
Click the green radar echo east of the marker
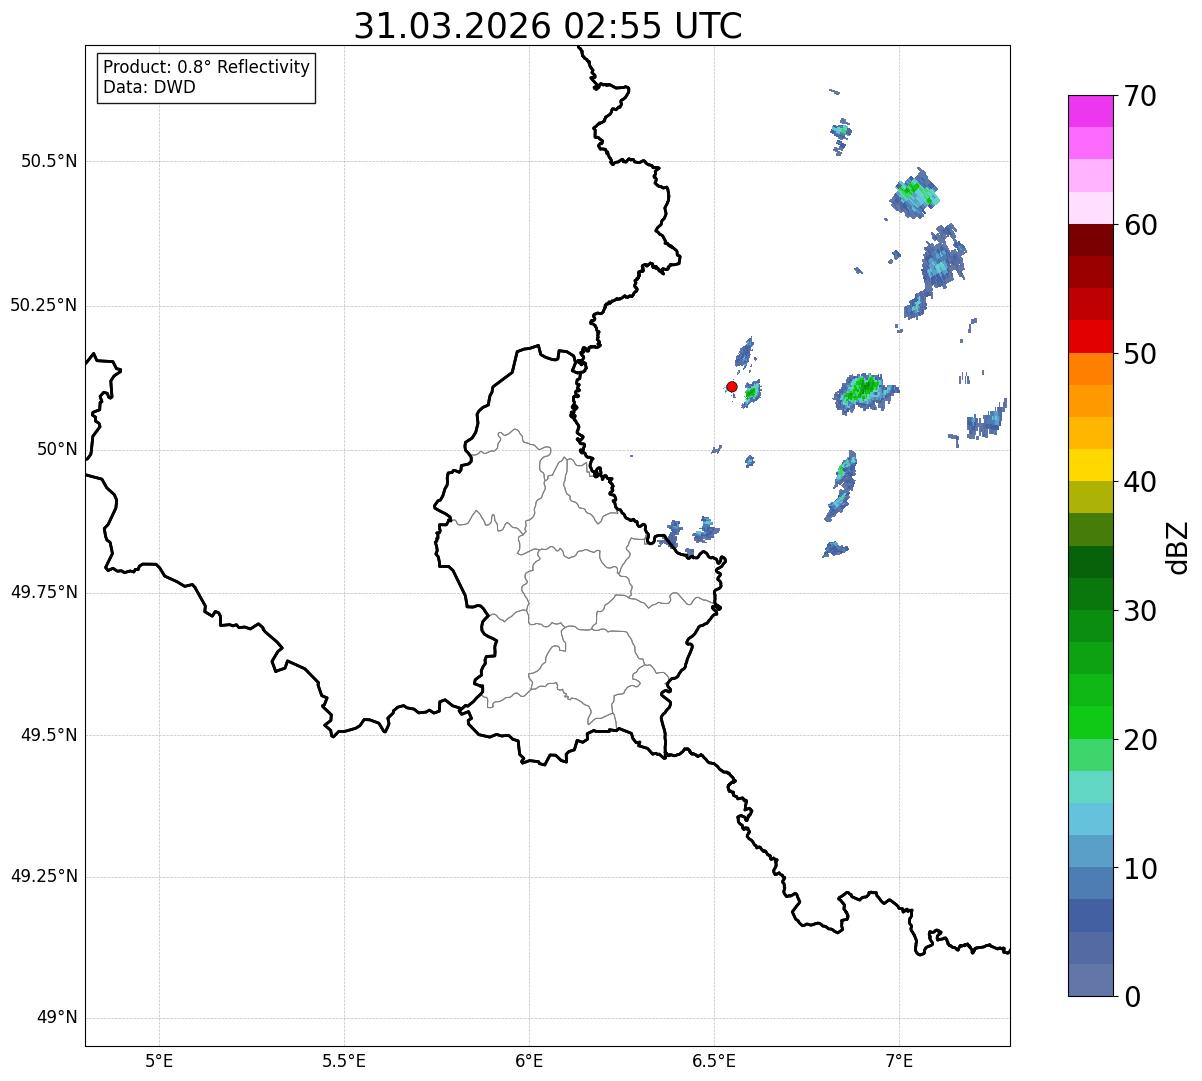(x=751, y=392)
